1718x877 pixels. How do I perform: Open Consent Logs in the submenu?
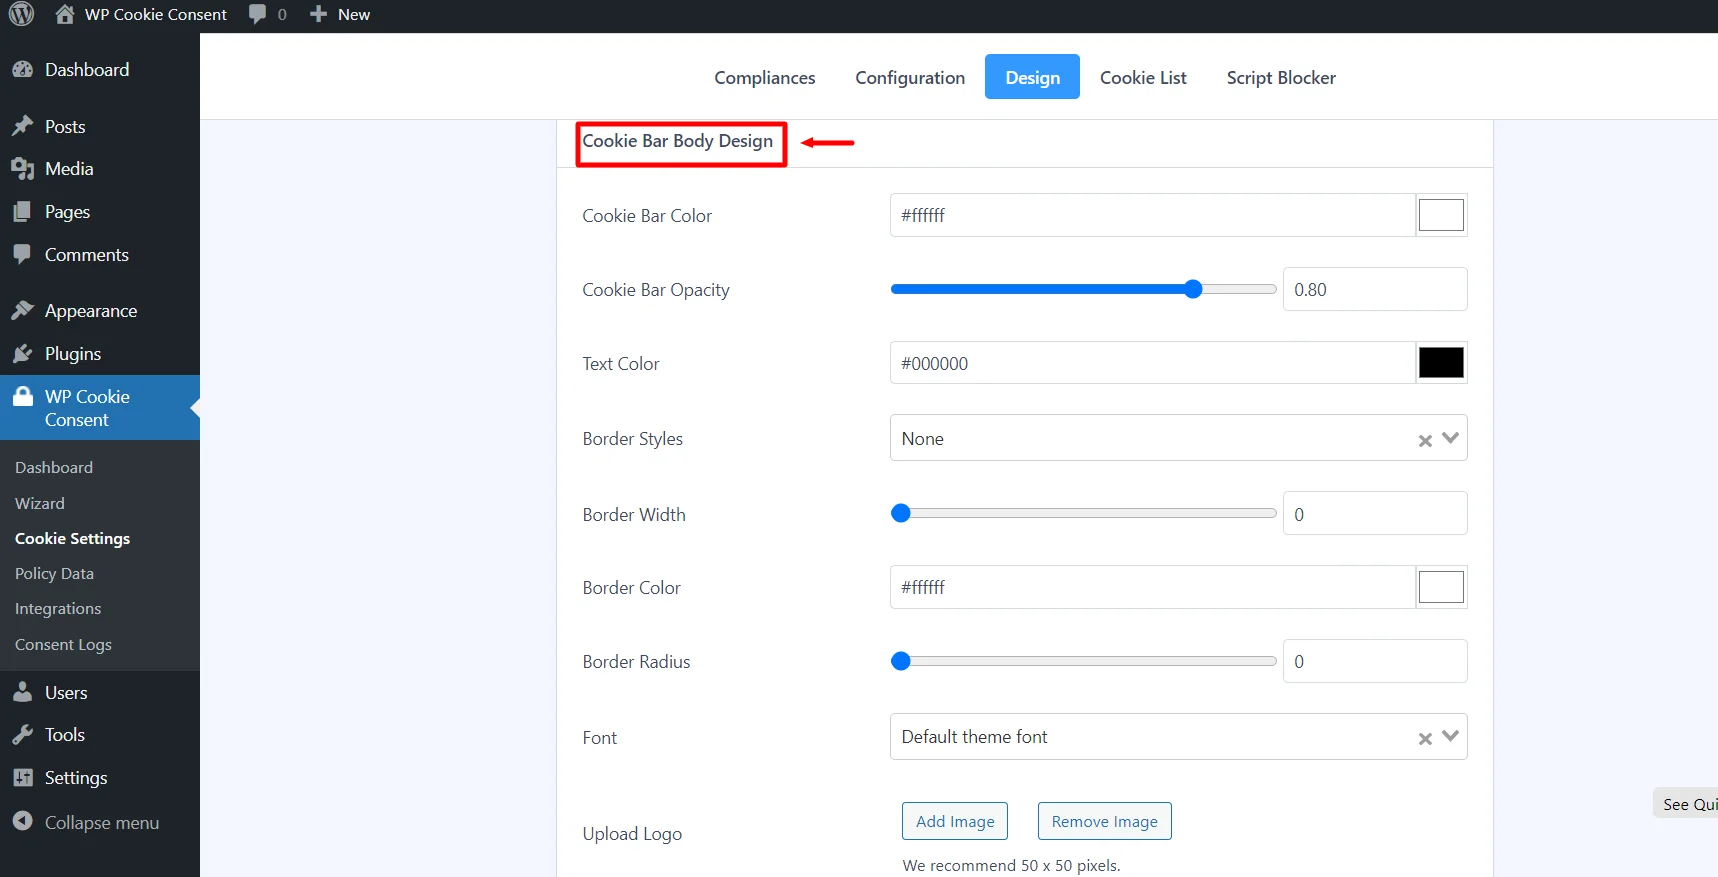pyautogui.click(x=63, y=645)
